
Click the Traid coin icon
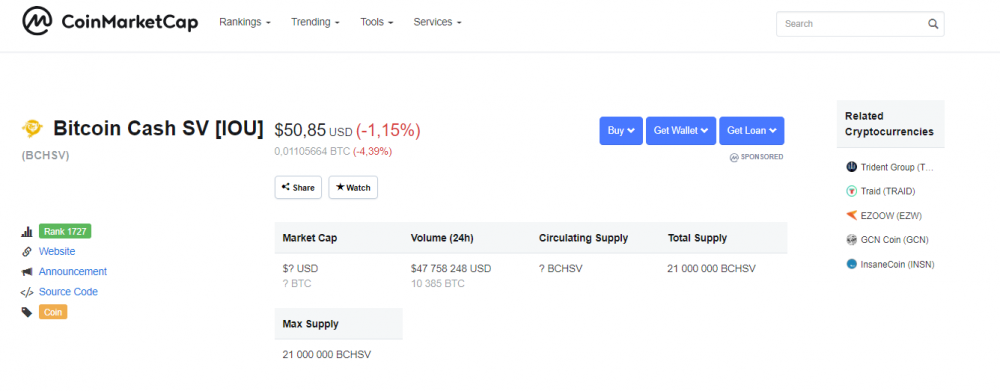(851, 191)
